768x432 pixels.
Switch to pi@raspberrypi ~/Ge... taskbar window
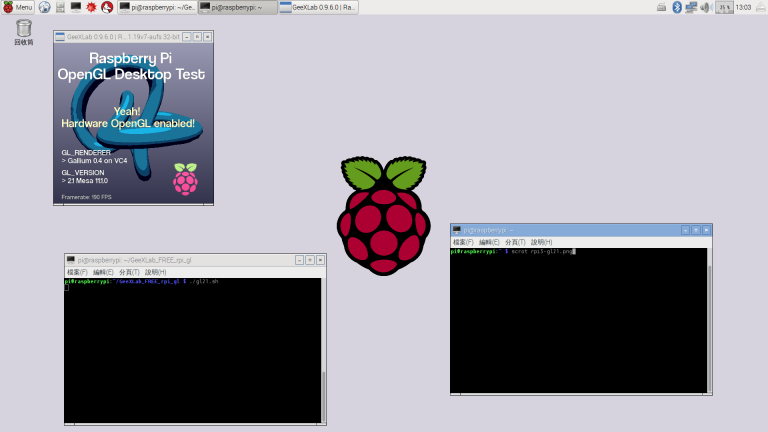coord(157,7)
